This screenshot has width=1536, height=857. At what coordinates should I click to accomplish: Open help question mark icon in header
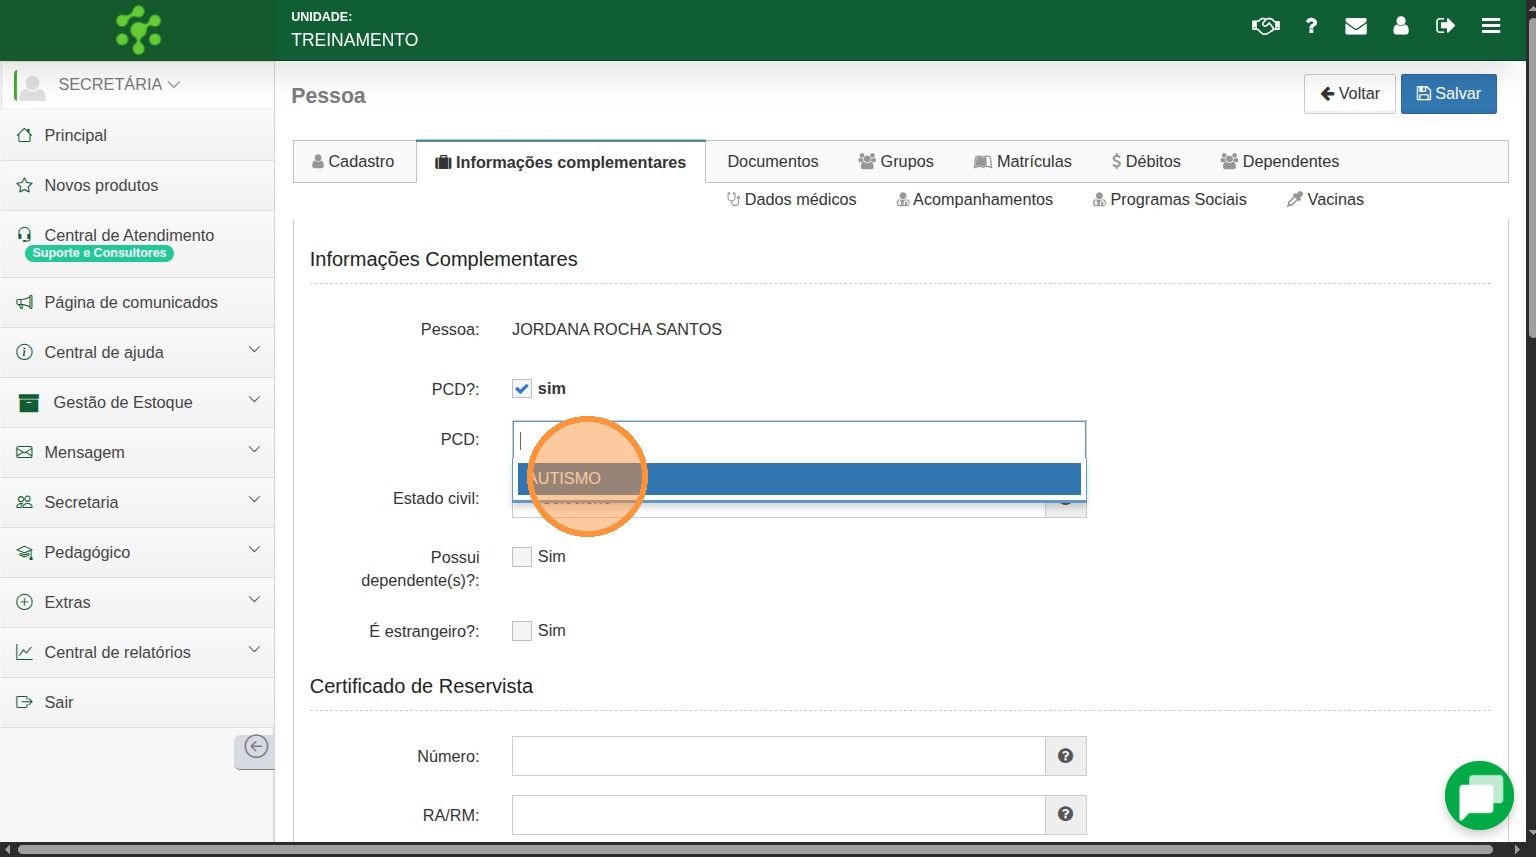pos(1311,26)
